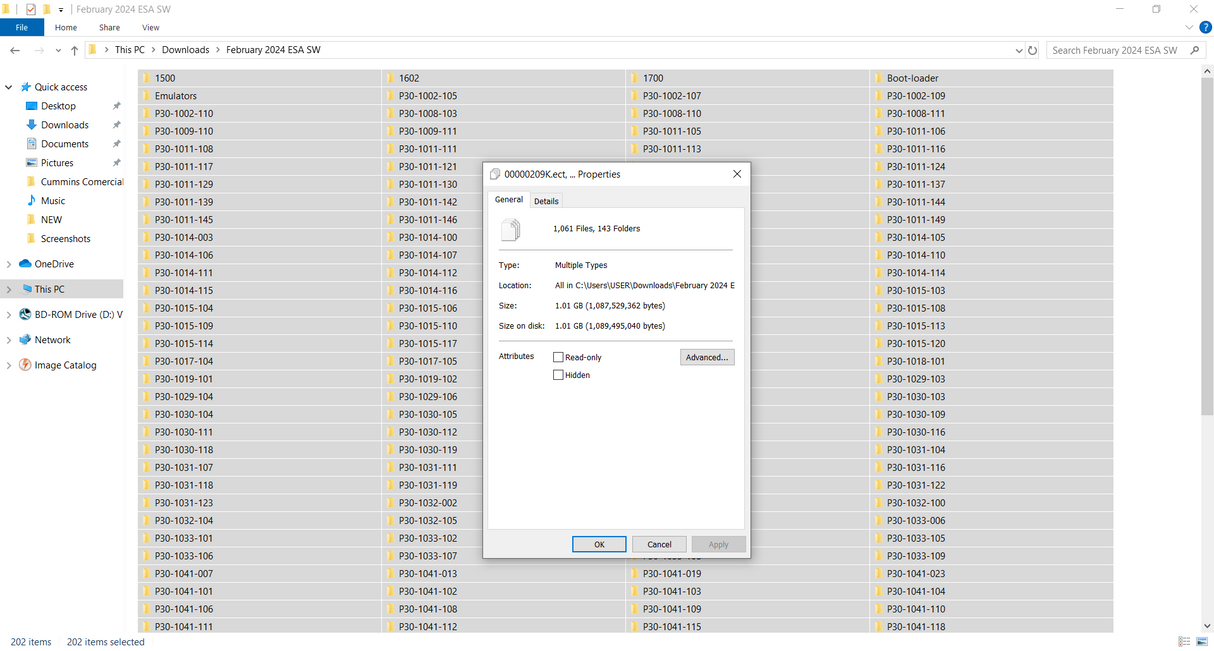Open the Details tab in Properties dialog

(x=546, y=200)
